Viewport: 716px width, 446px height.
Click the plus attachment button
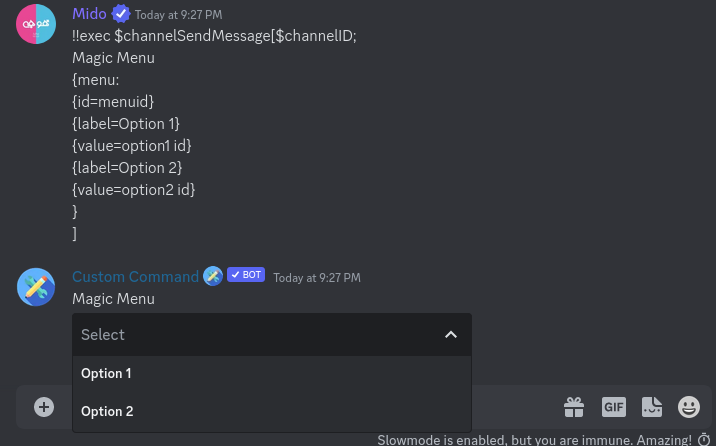pyautogui.click(x=44, y=407)
